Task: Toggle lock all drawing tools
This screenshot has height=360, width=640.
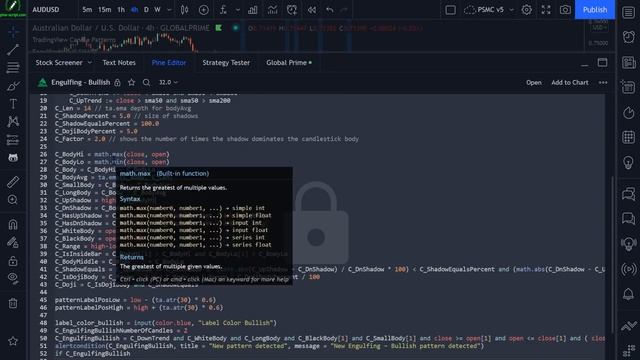Action: tap(13, 260)
